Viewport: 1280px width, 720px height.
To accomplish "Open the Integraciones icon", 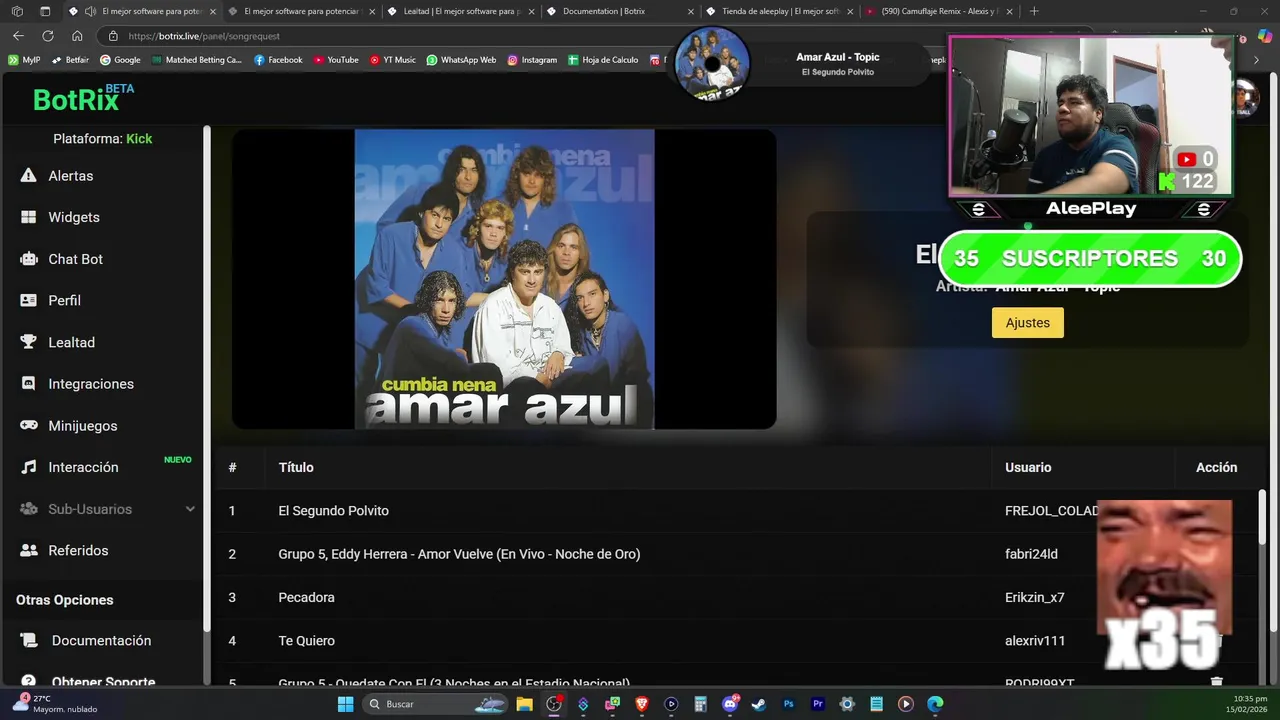I will click(29, 384).
